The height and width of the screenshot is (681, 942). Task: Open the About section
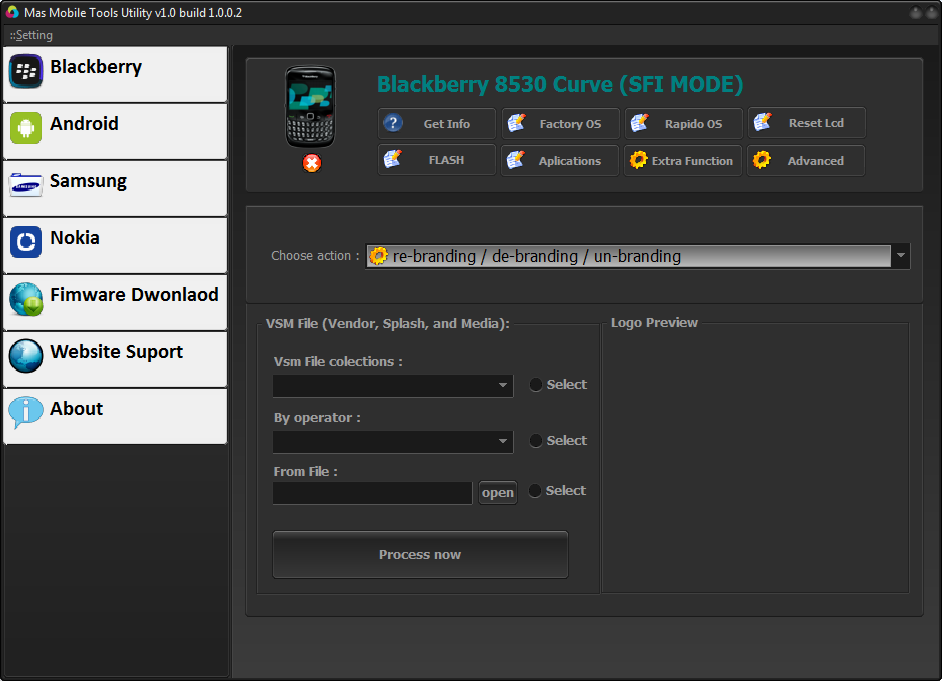tap(115, 416)
